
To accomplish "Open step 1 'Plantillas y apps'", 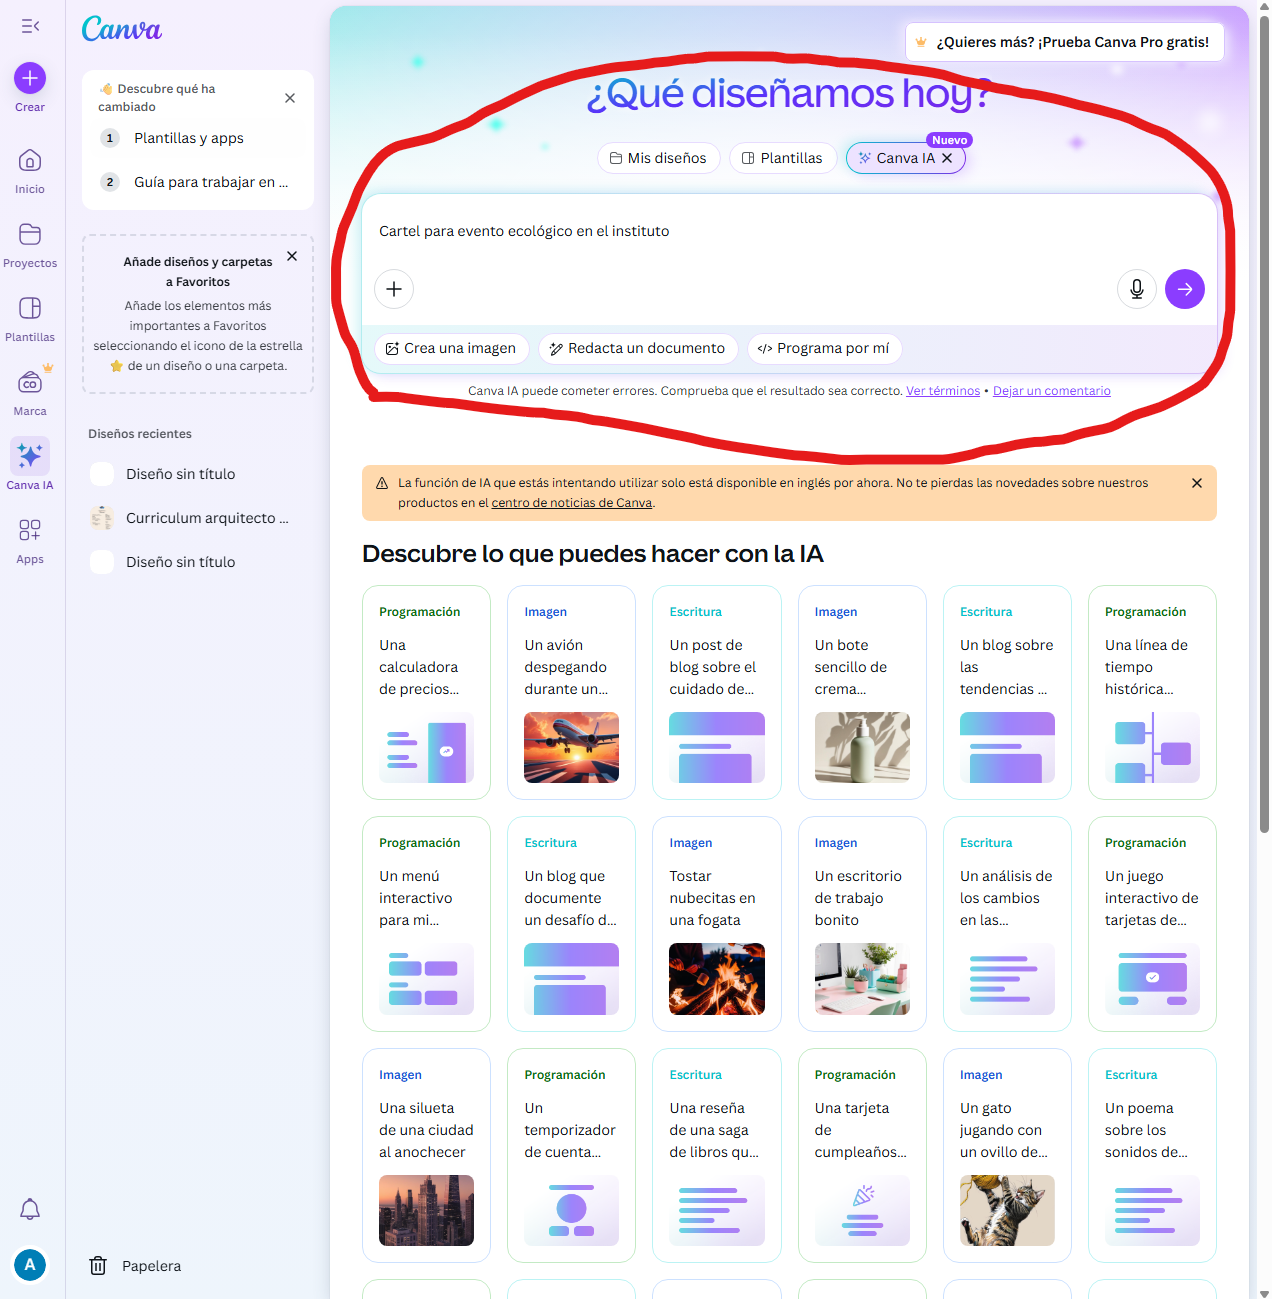I will tap(197, 138).
